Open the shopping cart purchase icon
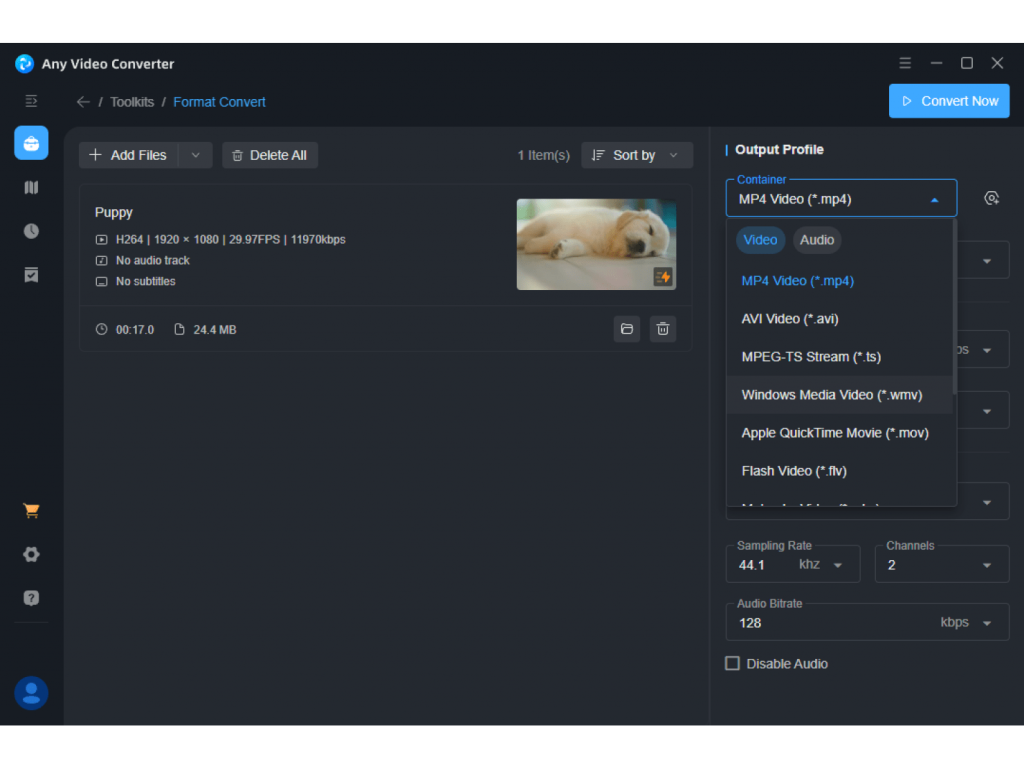Viewport: 1024px width, 767px height. (x=31, y=510)
